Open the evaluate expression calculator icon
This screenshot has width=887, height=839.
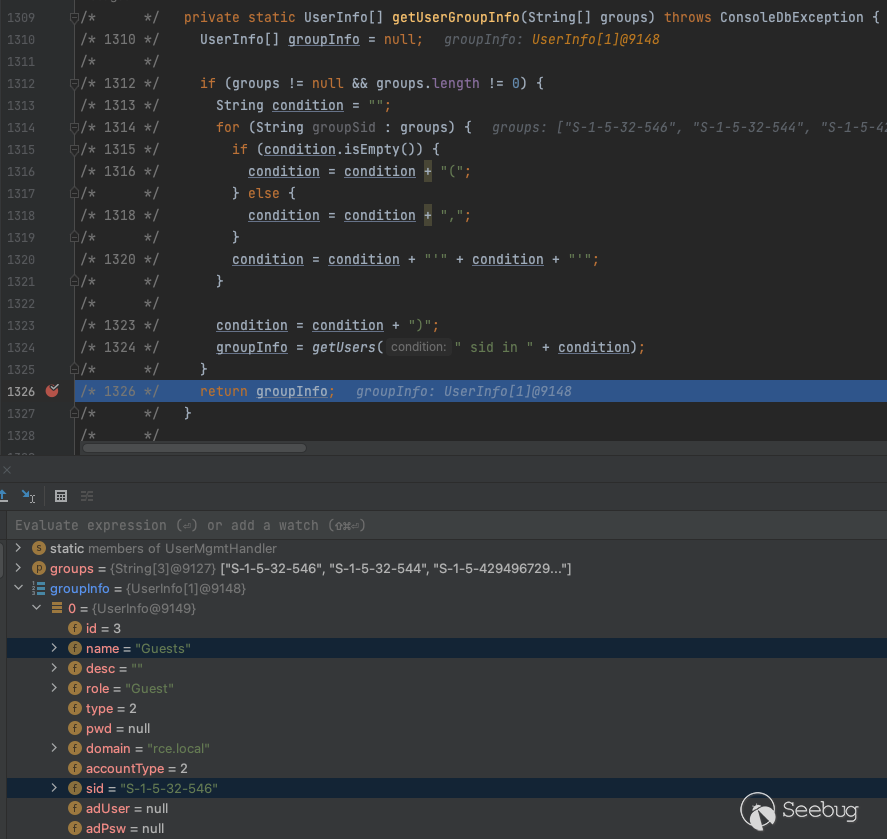click(61, 496)
